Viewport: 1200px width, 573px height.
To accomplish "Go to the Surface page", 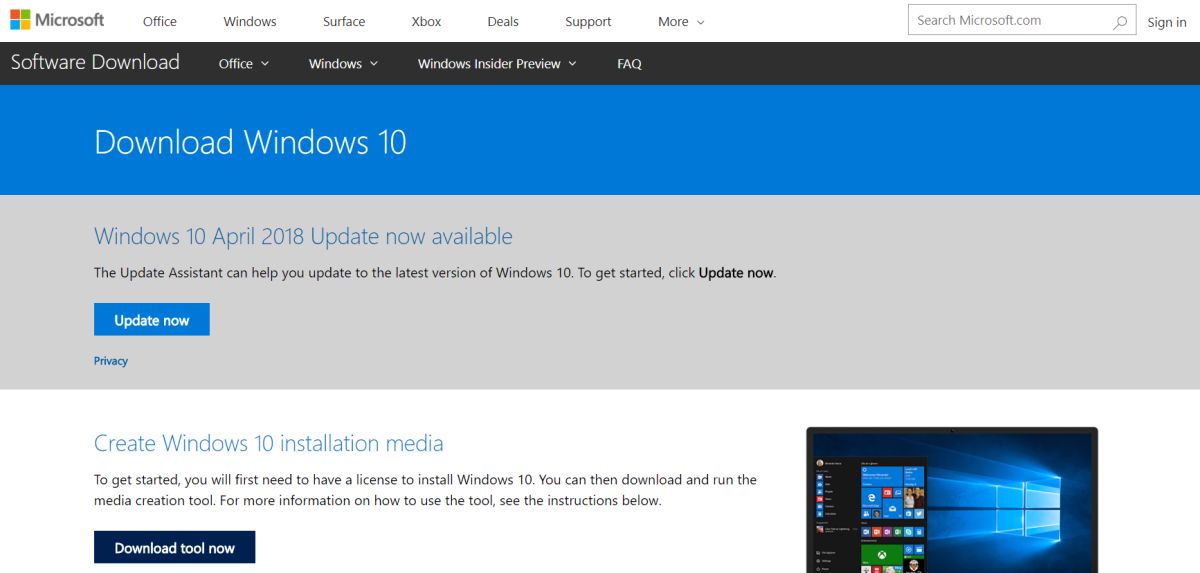I will [344, 21].
